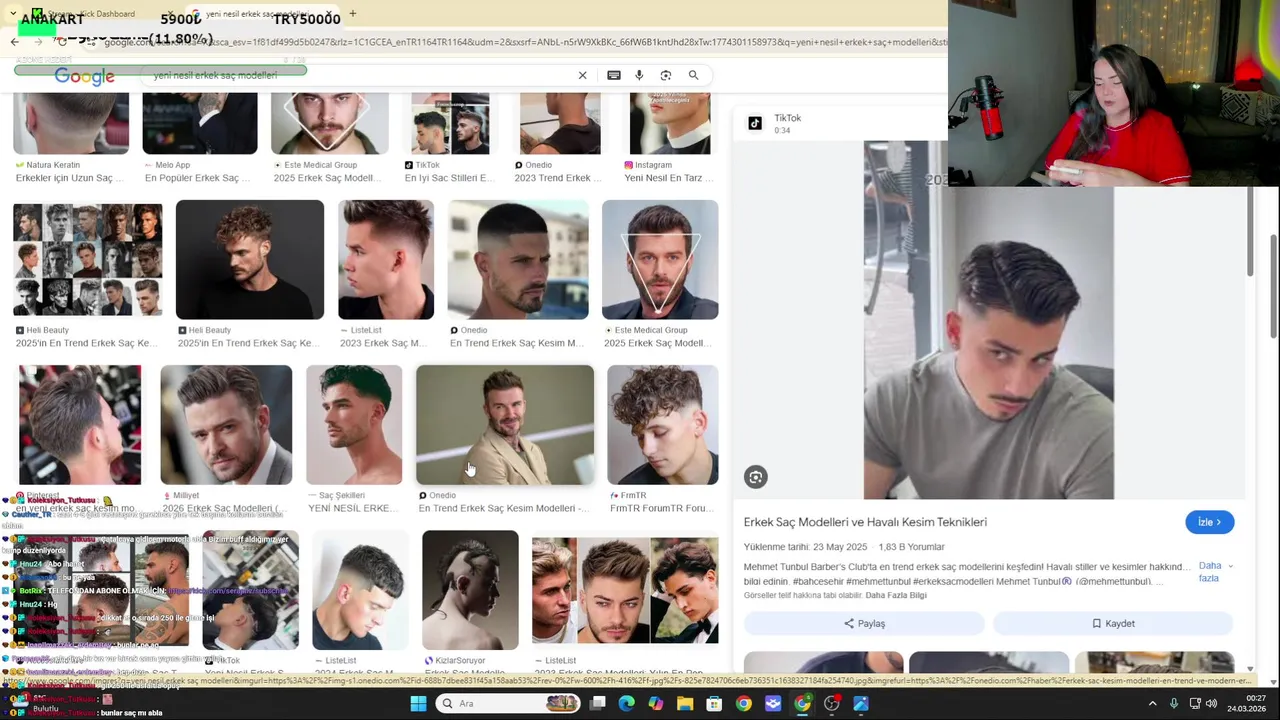Open FrmTR curly hair thumbnail
This screenshot has width=1280, height=720.
[x=662, y=425]
